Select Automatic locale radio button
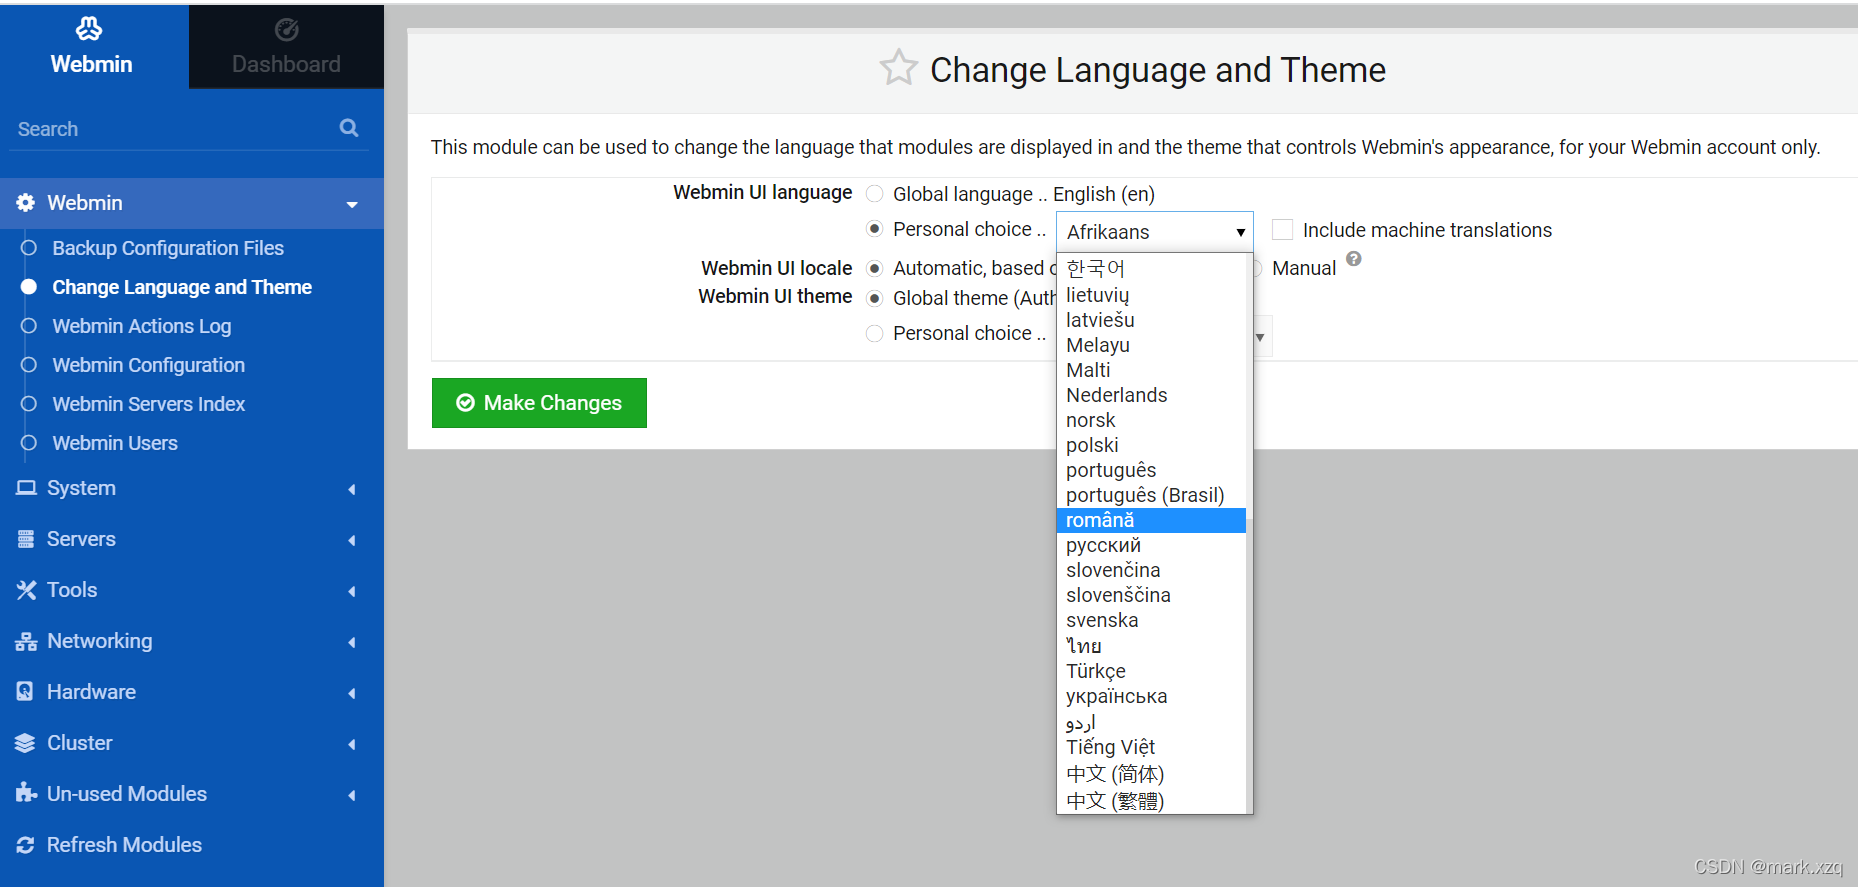1858x887 pixels. click(875, 268)
